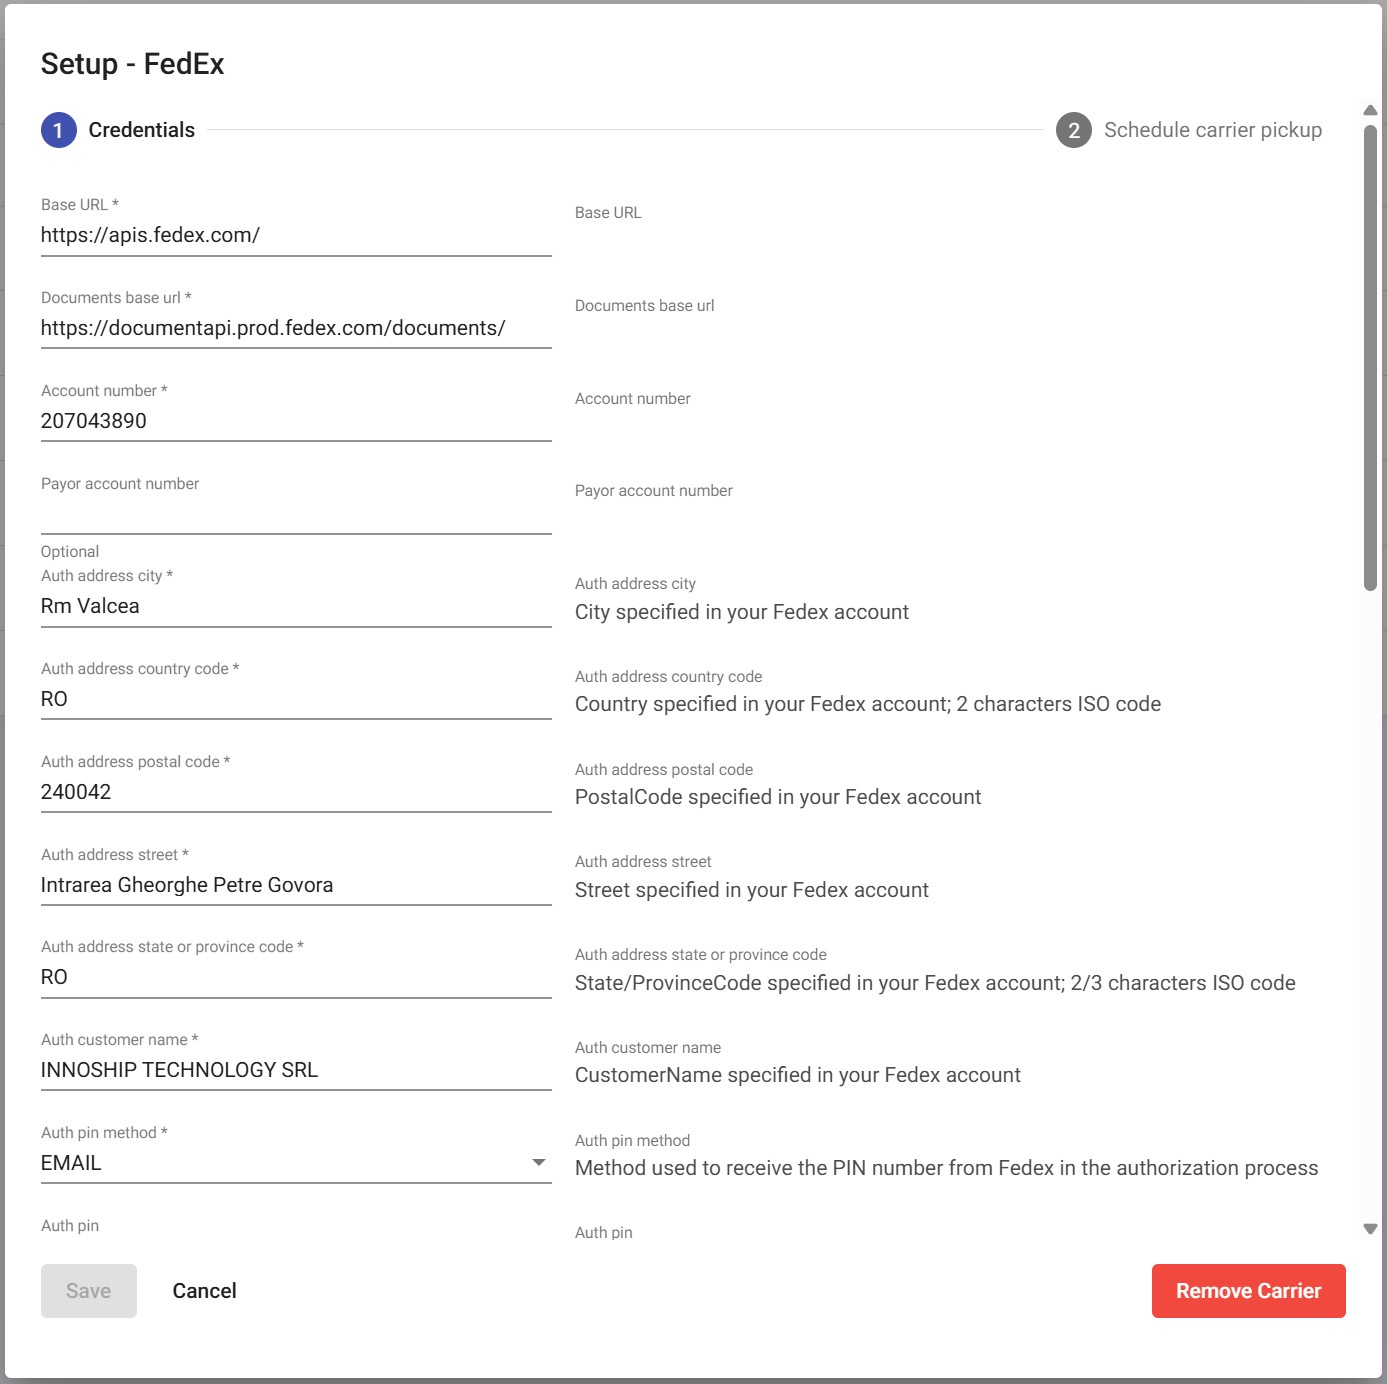1387x1384 pixels.
Task: Click 'Street specified in your Fedex account'
Action: coord(752,890)
